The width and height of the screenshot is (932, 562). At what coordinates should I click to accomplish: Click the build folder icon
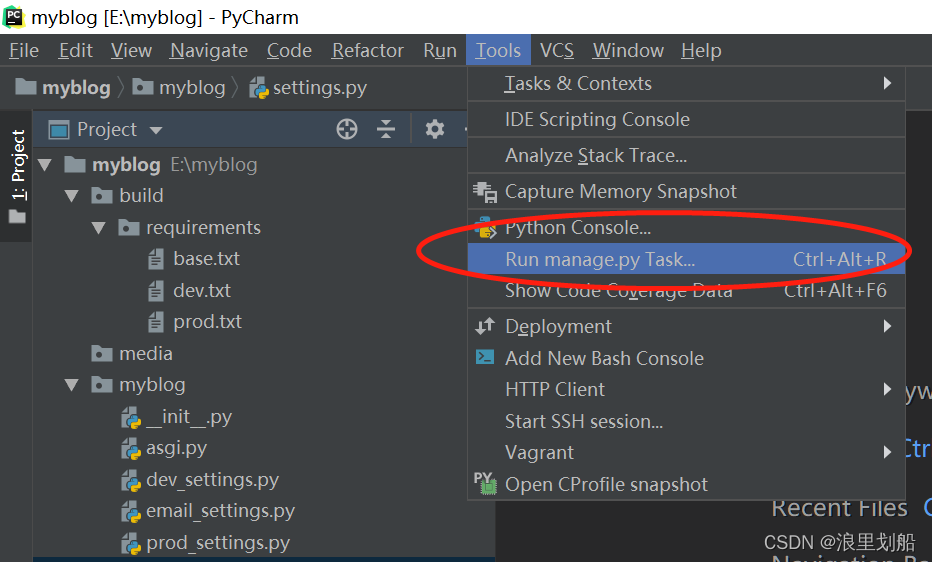click(102, 195)
